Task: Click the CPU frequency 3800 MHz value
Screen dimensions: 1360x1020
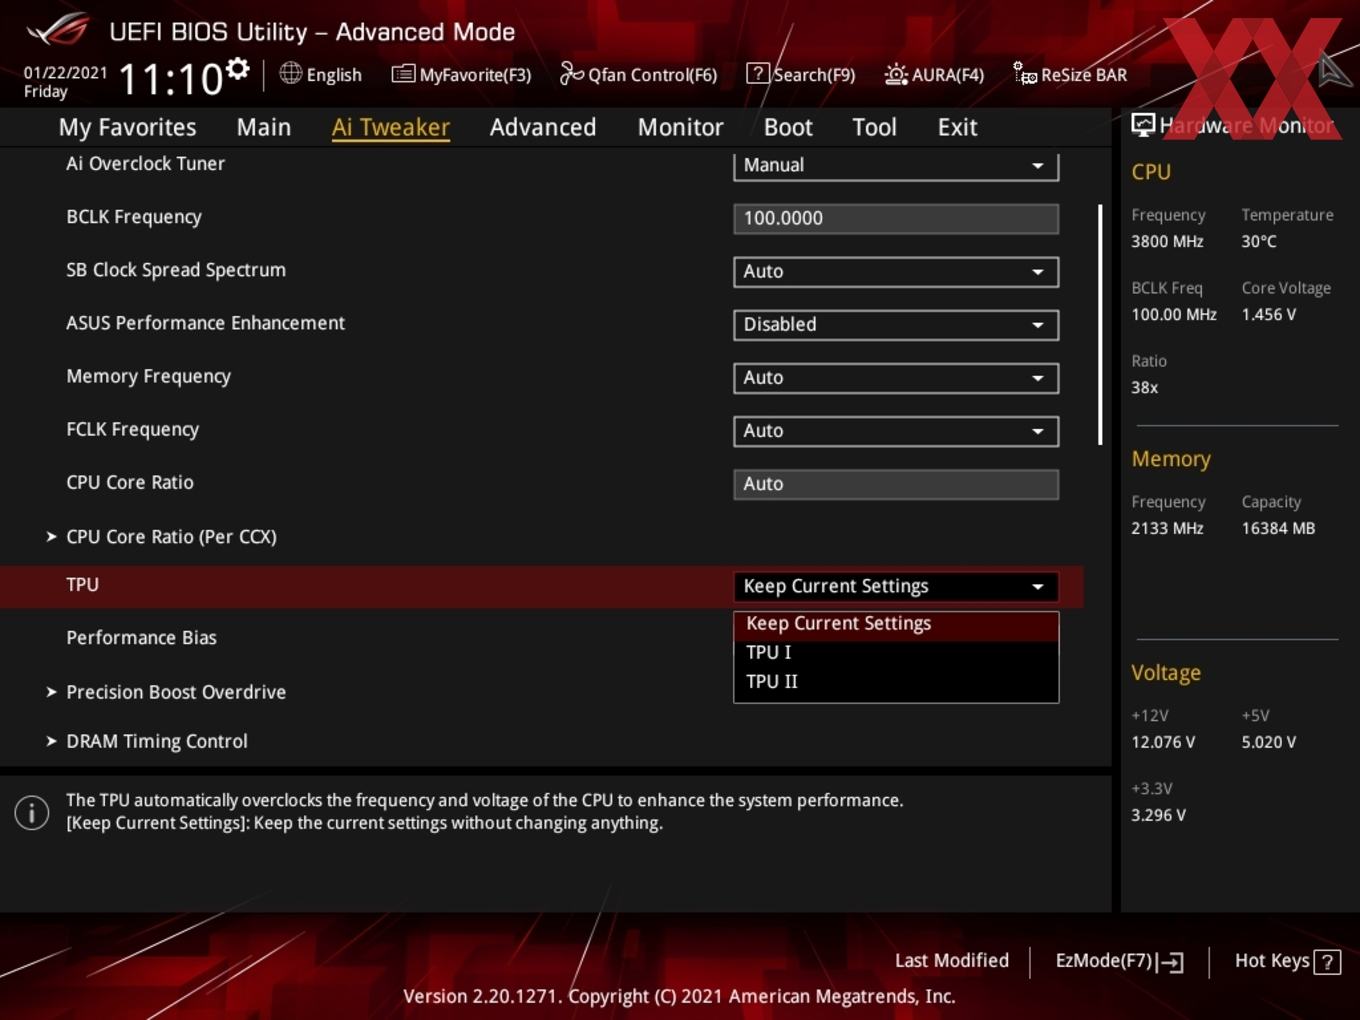Action: tap(1167, 242)
